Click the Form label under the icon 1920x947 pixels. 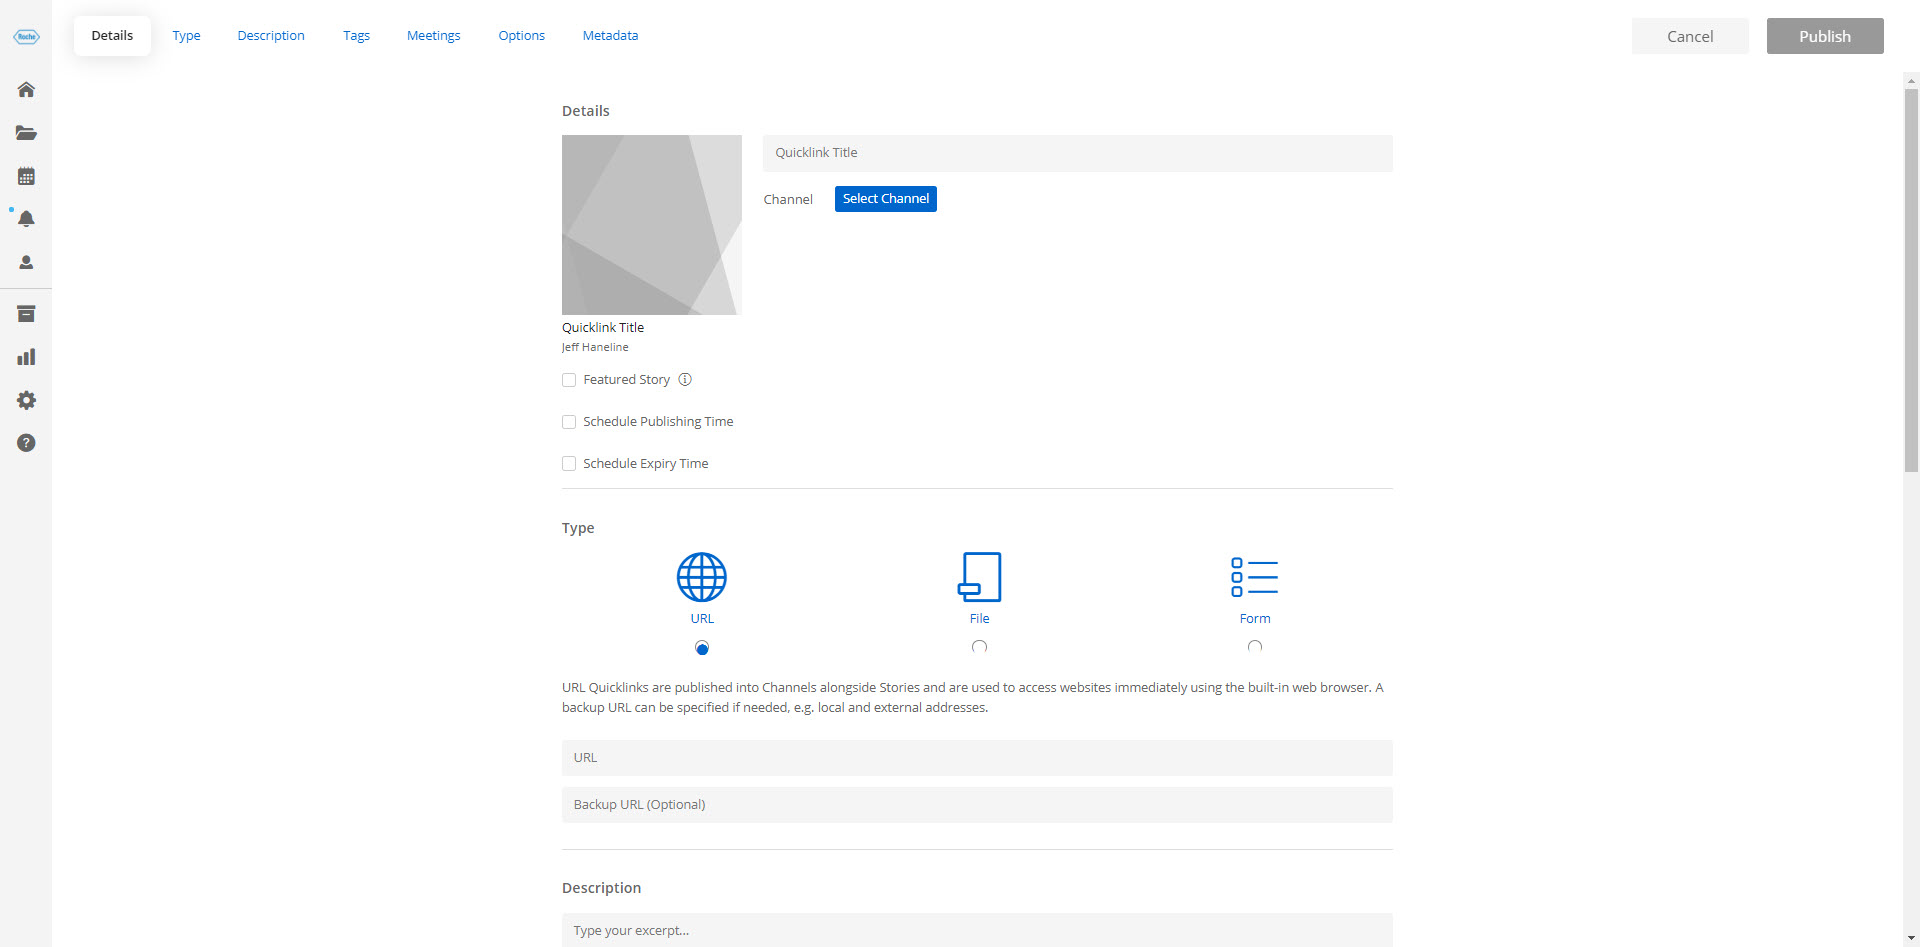coord(1255,619)
